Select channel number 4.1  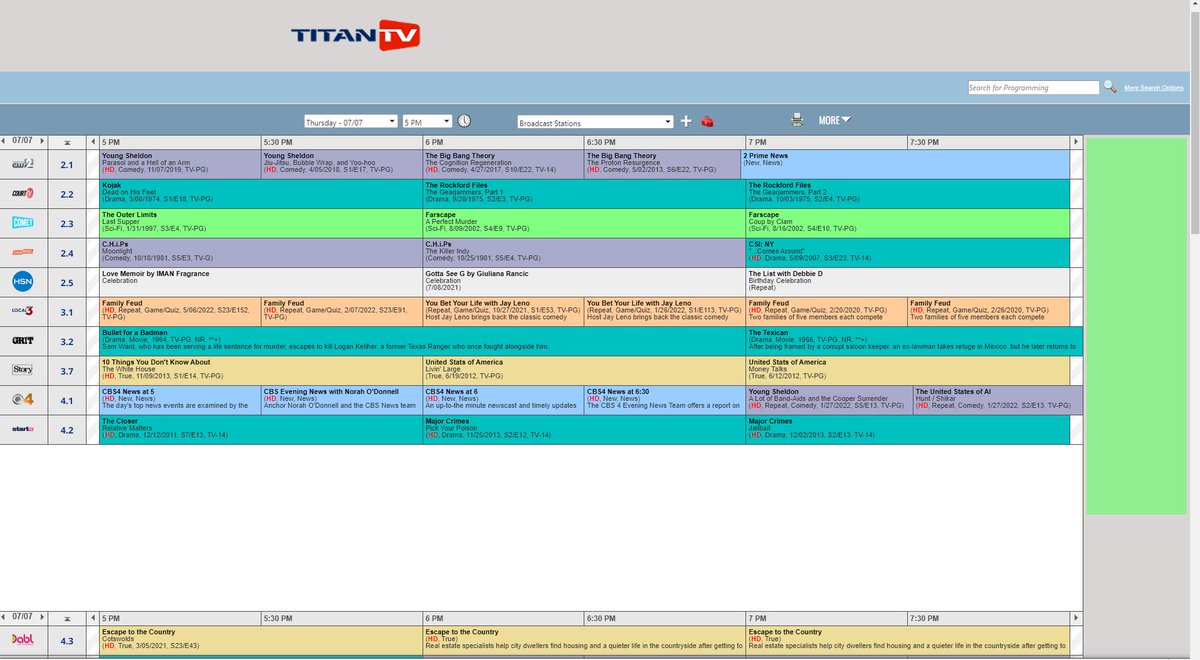tap(67, 400)
